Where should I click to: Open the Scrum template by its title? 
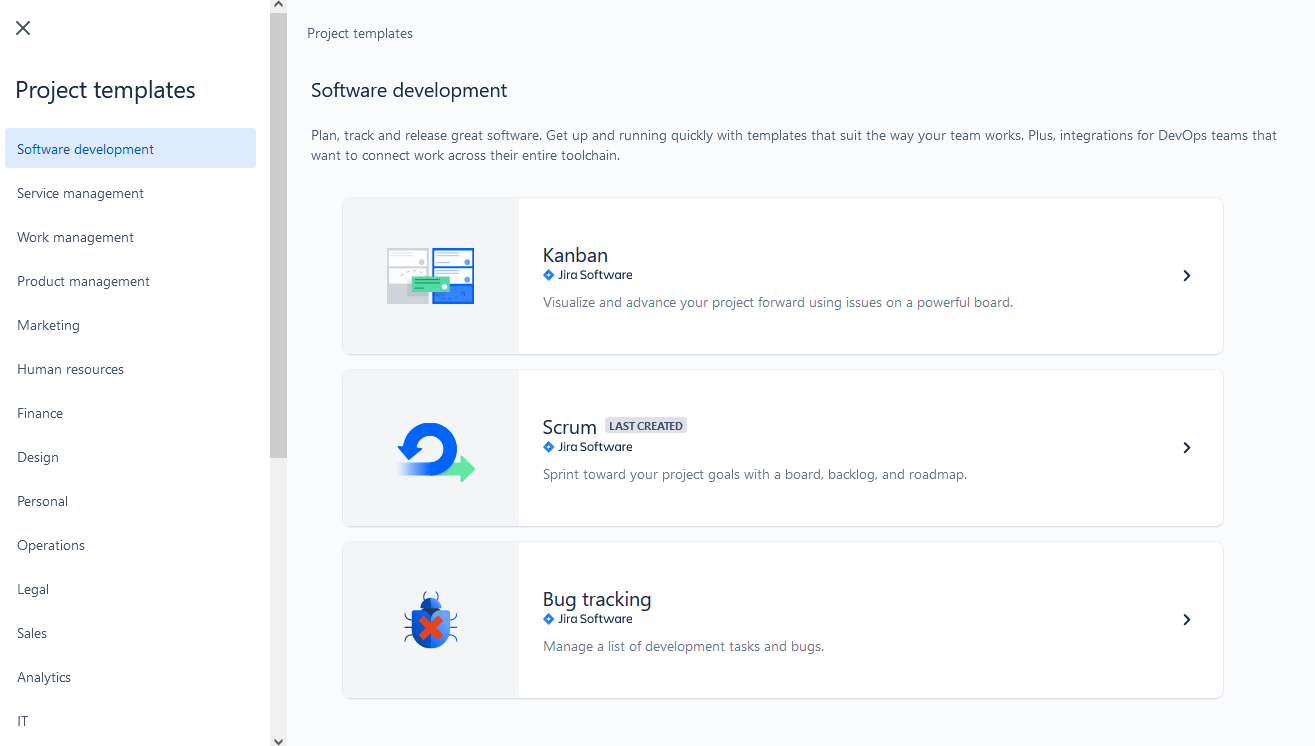569,426
